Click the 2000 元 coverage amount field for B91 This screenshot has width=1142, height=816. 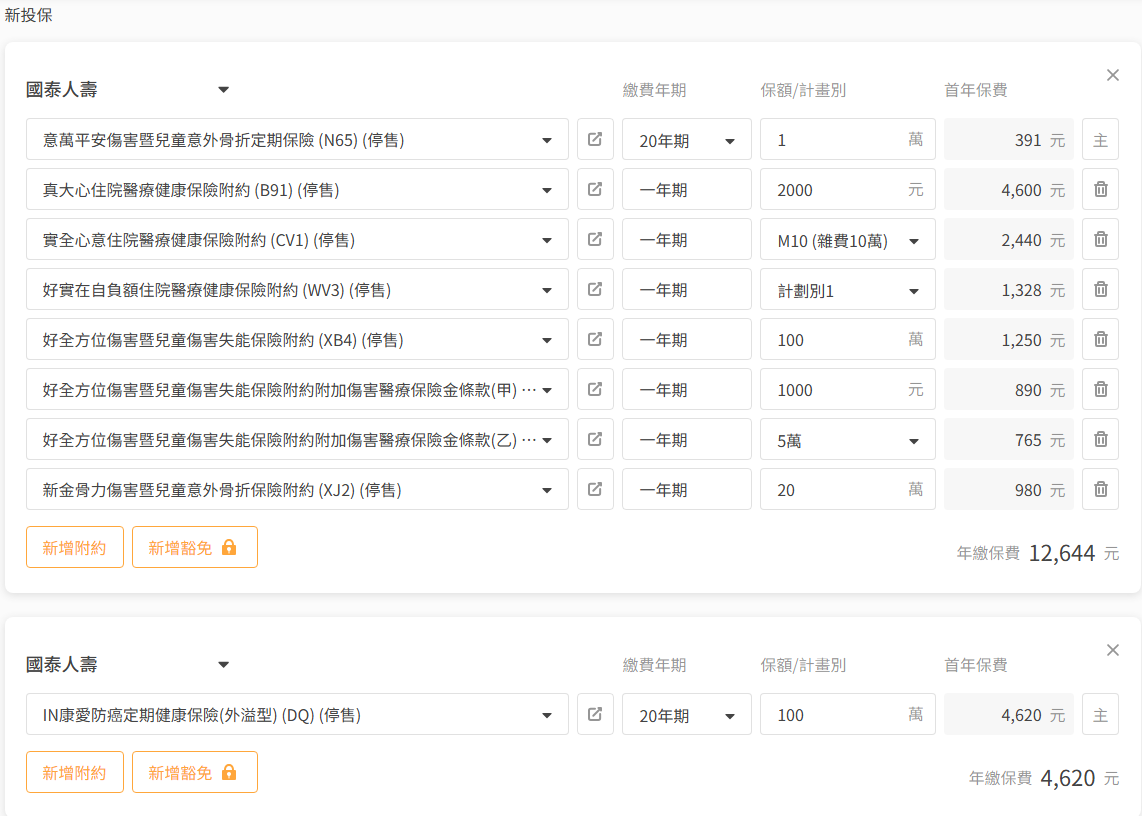pyautogui.click(x=835, y=190)
